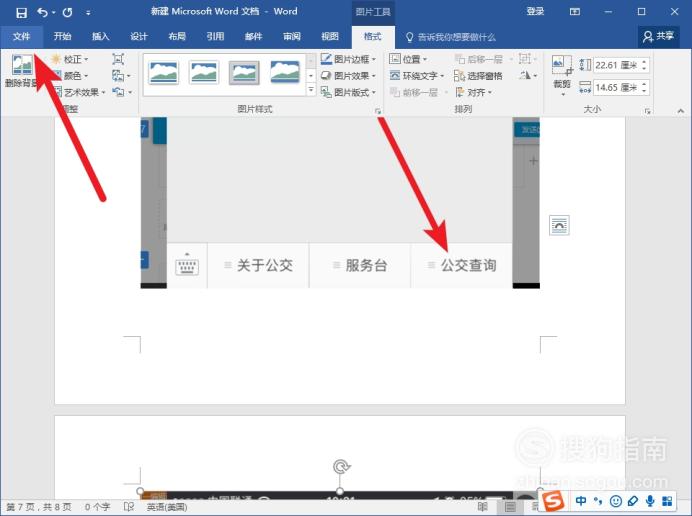Click the 裁剪 (Crop) icon
692x516 pixels.
(x=562, y=65)
